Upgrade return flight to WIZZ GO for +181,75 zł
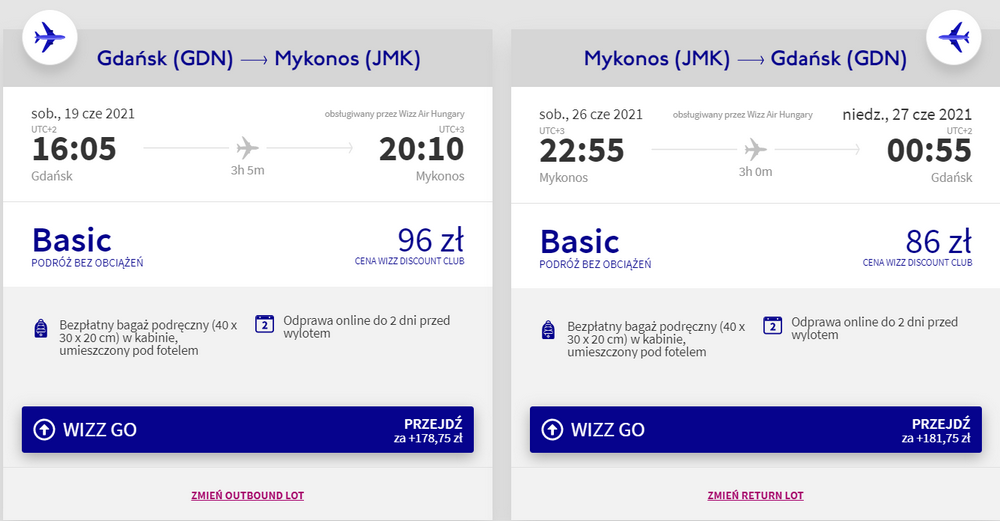1000x521 pixels. (756, 429)
